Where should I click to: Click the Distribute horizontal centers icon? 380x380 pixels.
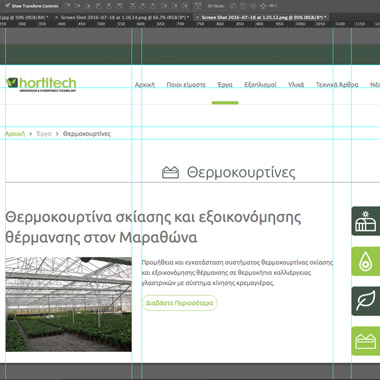pyautogui.click(x=174, y=6)
